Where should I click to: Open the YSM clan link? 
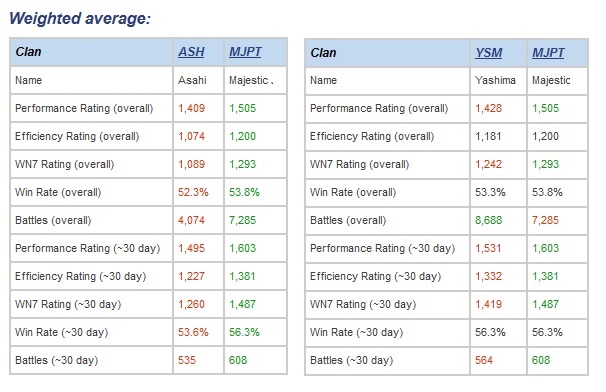[x=489, y=53]
